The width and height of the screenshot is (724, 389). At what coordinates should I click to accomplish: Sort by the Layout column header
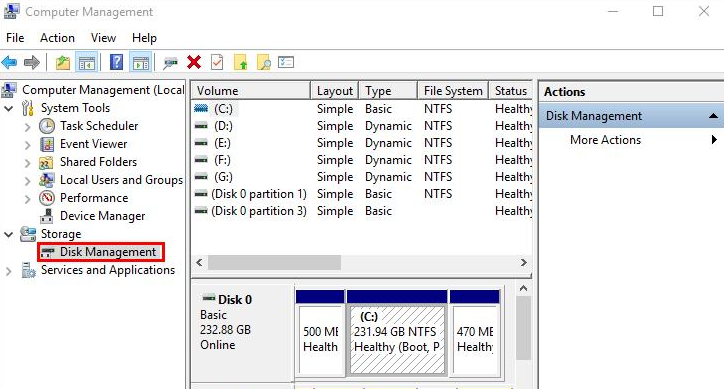coord(335,91)
